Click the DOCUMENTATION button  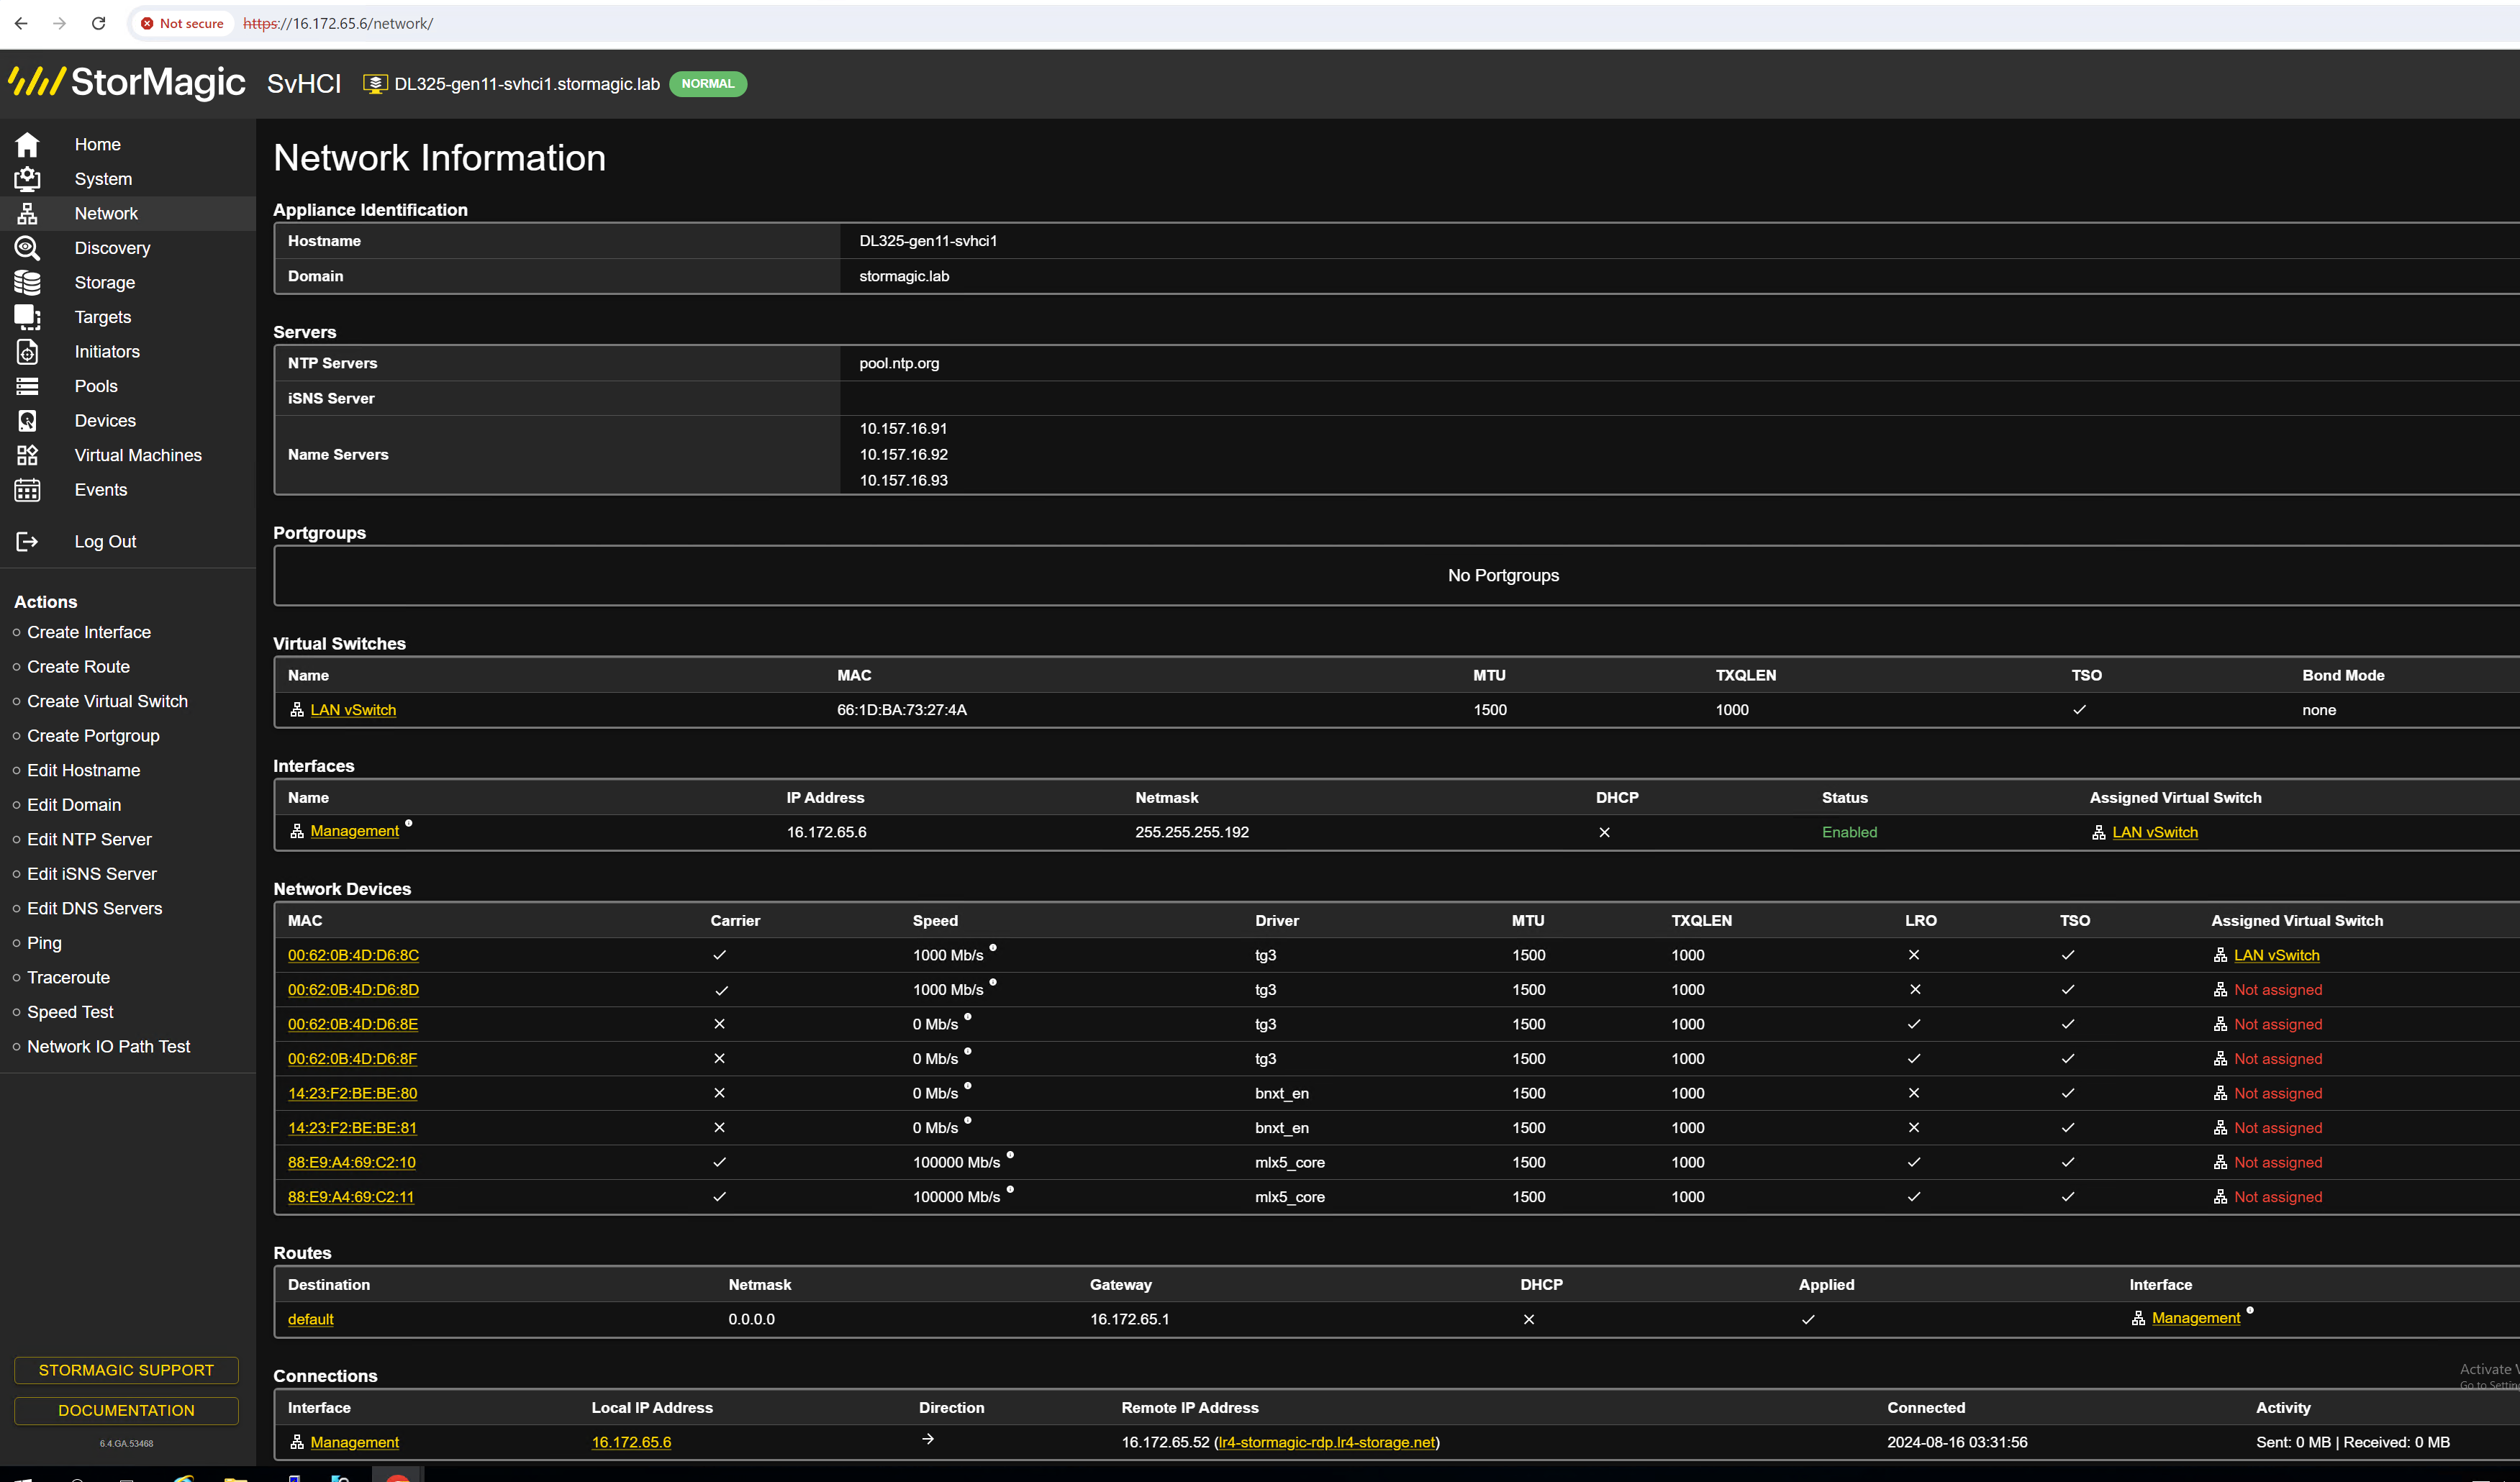[x=126, y=1410]
